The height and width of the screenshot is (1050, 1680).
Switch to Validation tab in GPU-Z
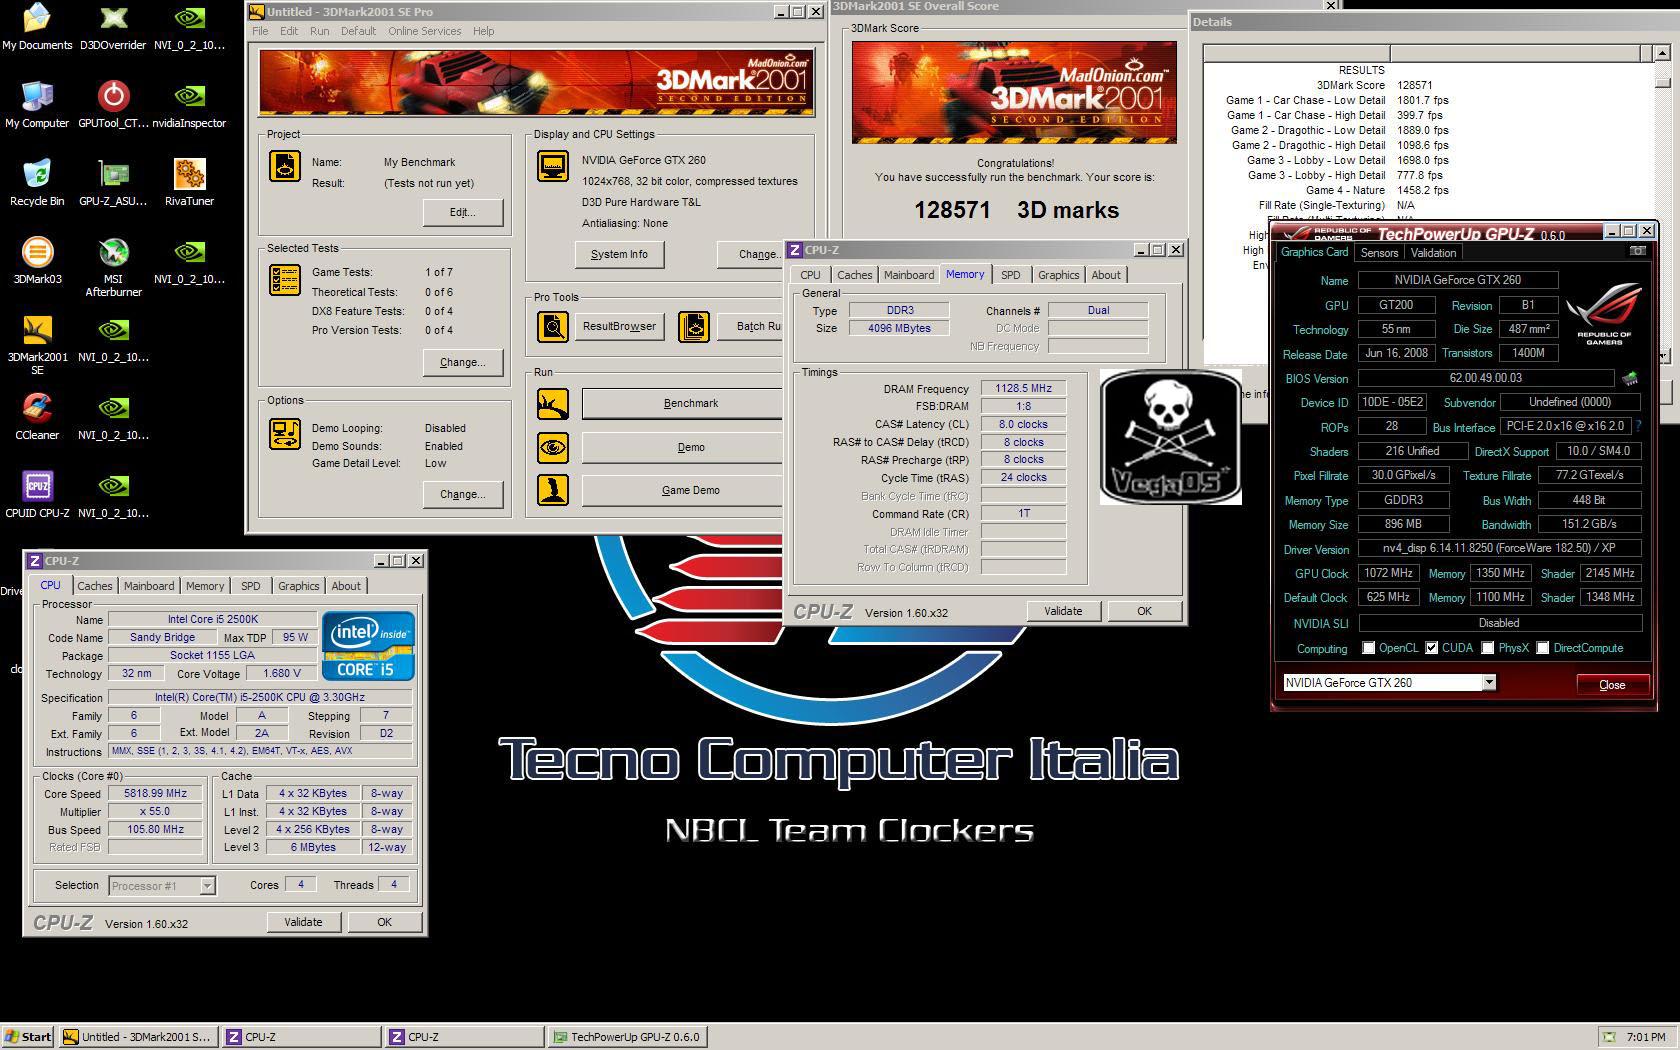1433,253
